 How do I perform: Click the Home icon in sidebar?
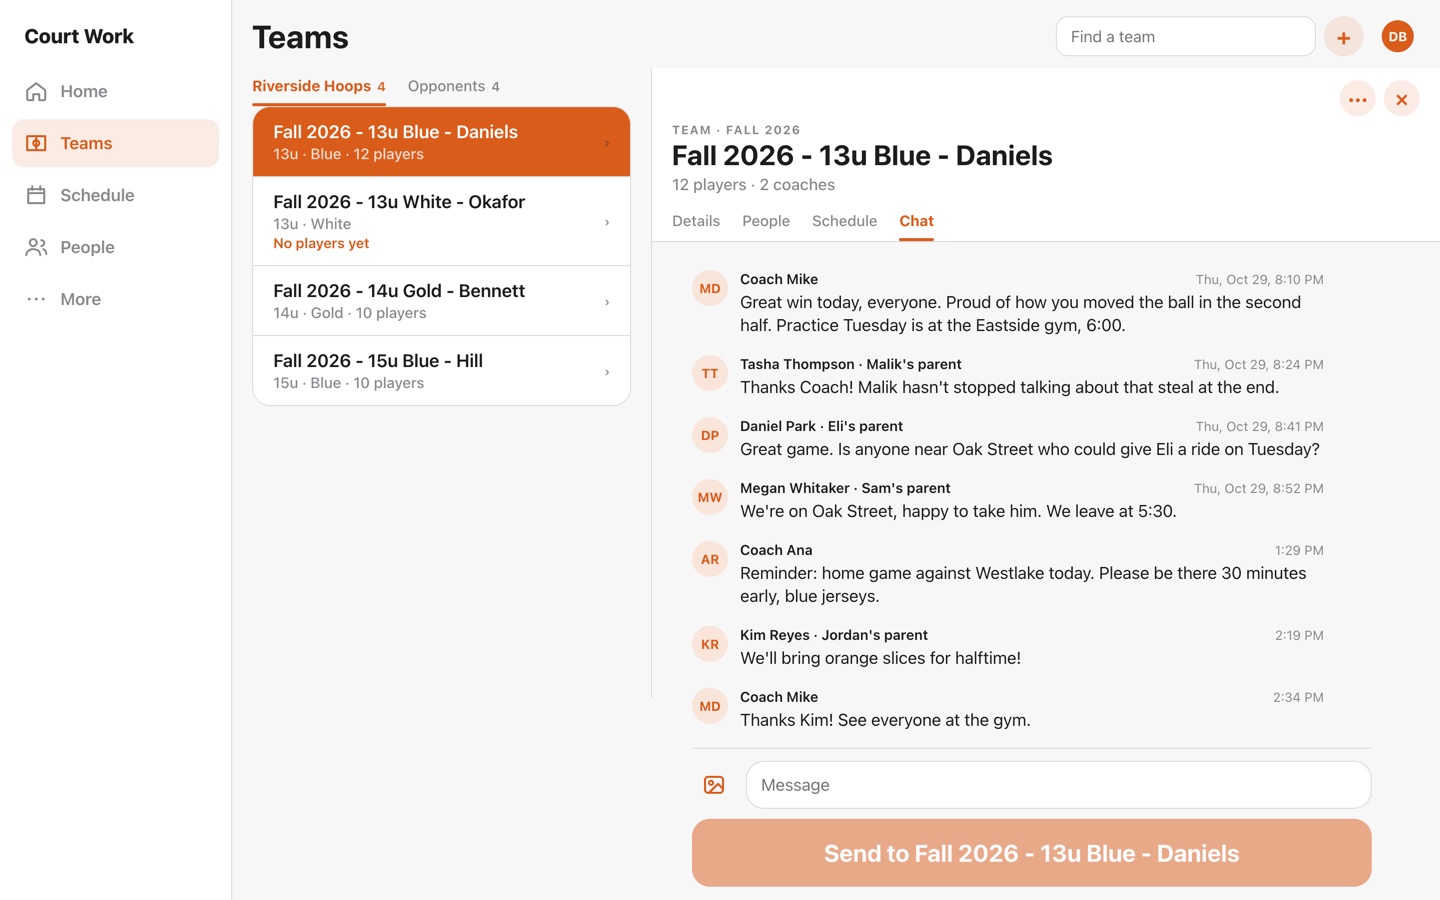[36, 92]
